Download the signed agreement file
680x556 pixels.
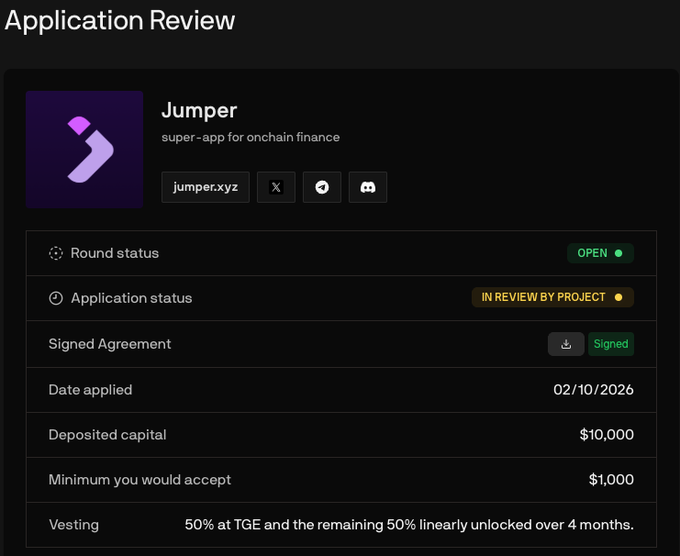(566, 344)
